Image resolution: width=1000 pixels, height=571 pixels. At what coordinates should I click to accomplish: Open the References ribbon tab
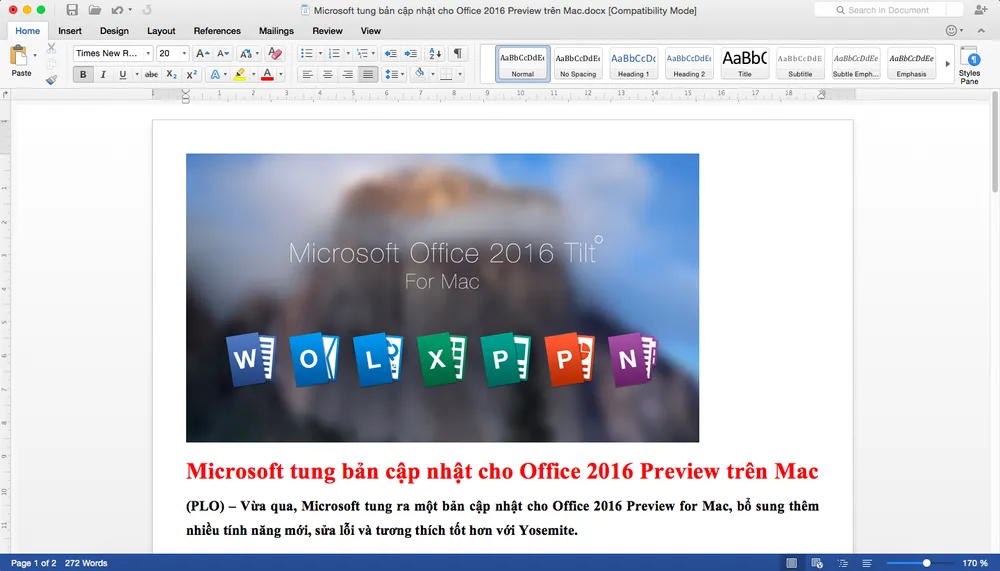(217, 31)
